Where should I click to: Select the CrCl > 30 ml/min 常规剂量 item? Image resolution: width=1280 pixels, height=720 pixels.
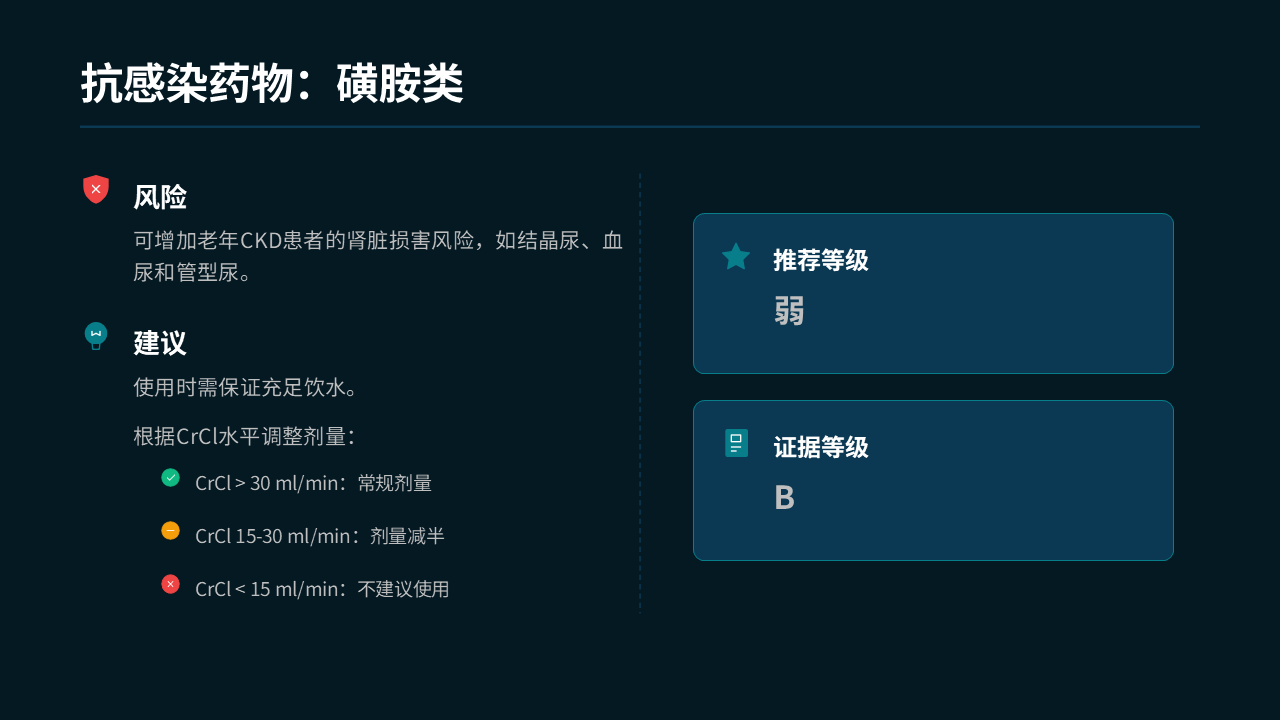coord(313,483)
